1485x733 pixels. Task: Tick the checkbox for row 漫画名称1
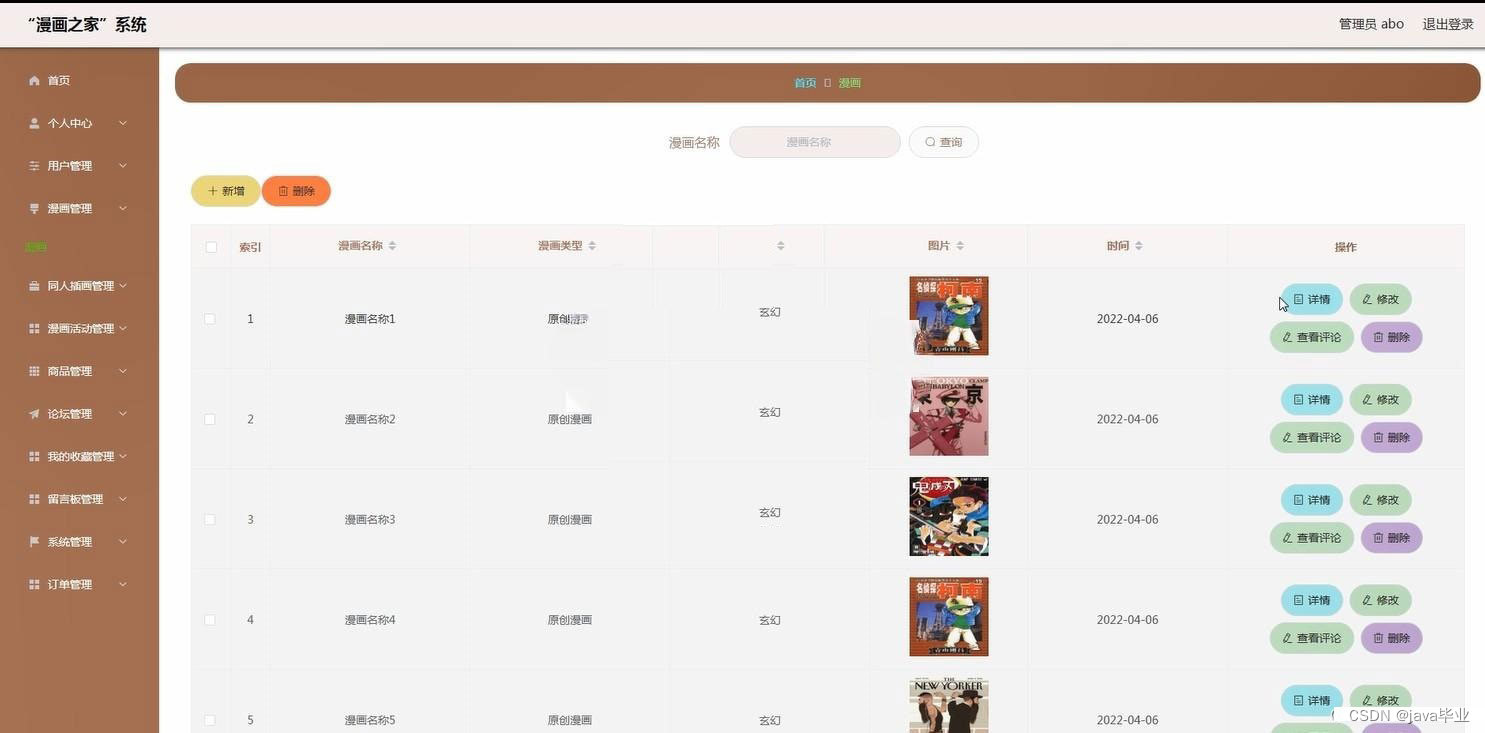210,319
